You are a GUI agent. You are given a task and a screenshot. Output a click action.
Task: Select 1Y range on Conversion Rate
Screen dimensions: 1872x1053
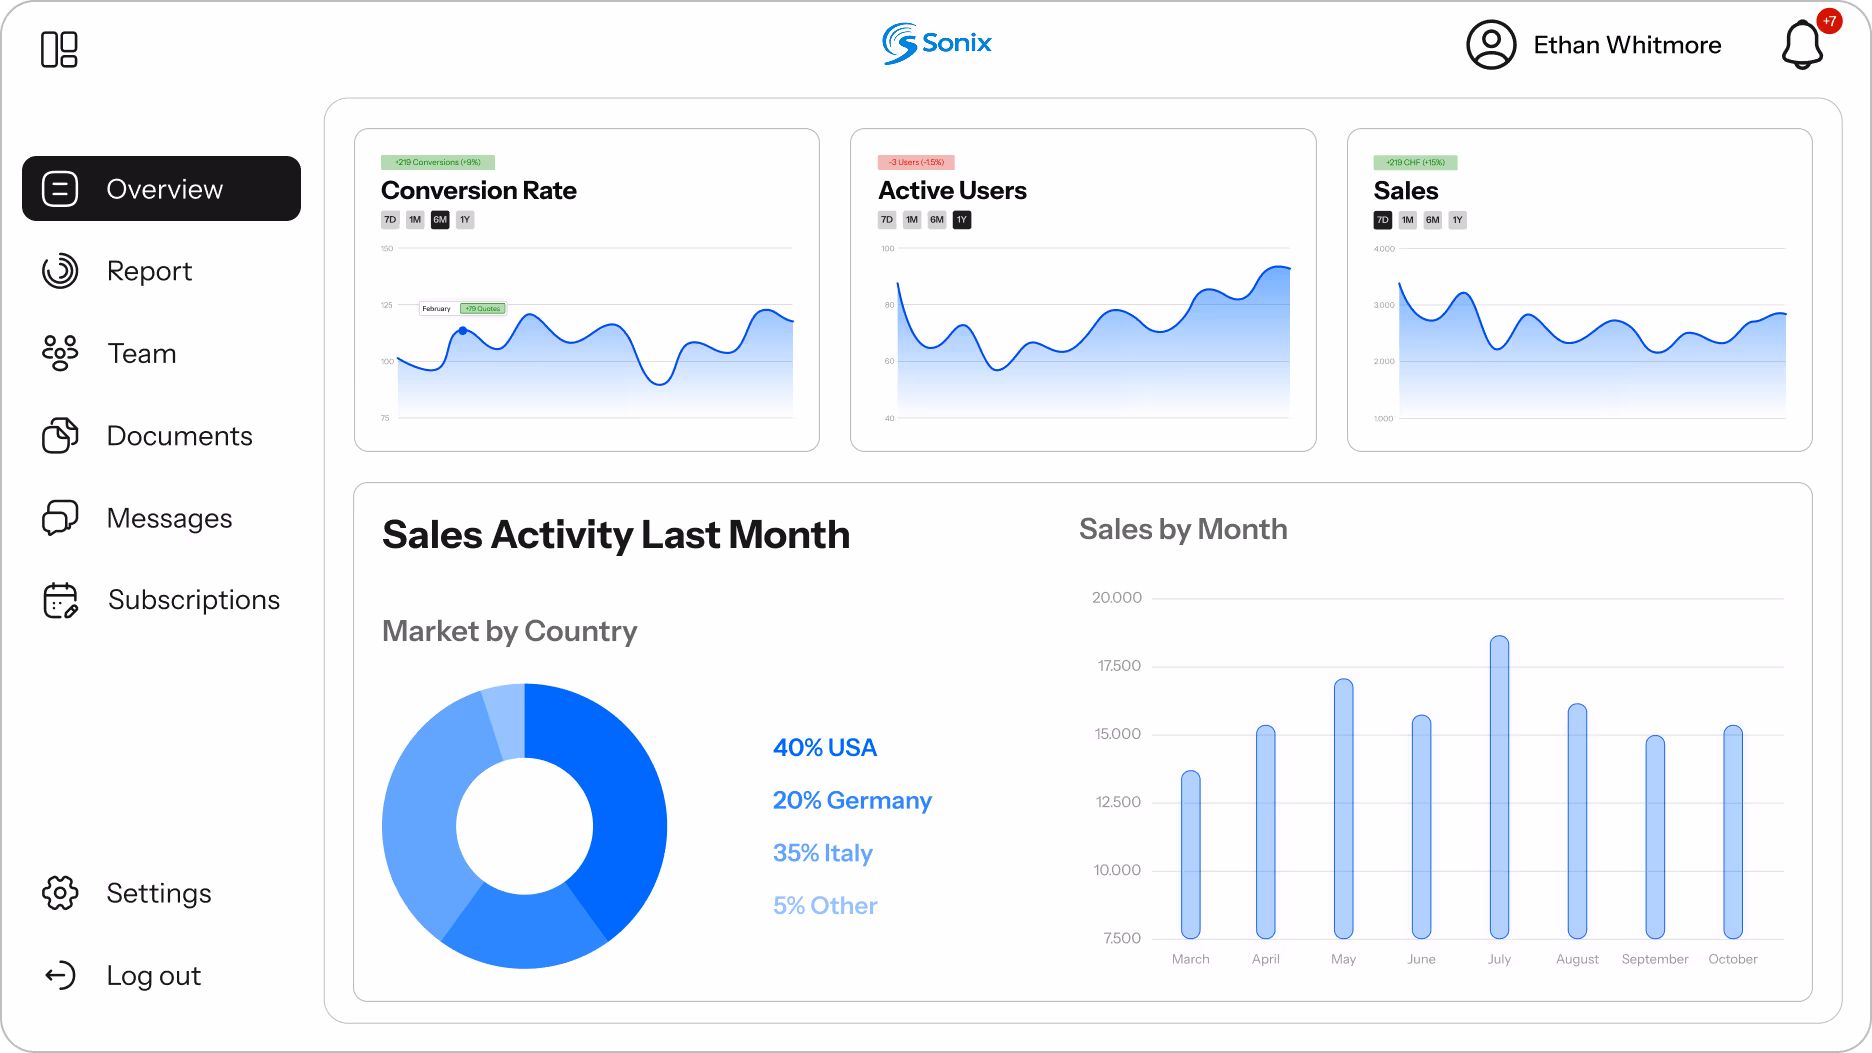coord(465,220)
